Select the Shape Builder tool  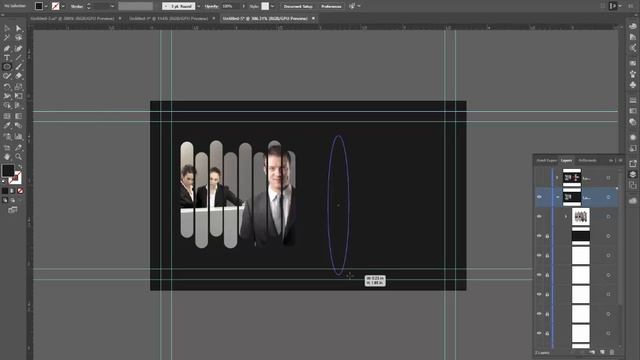point(7,106)
